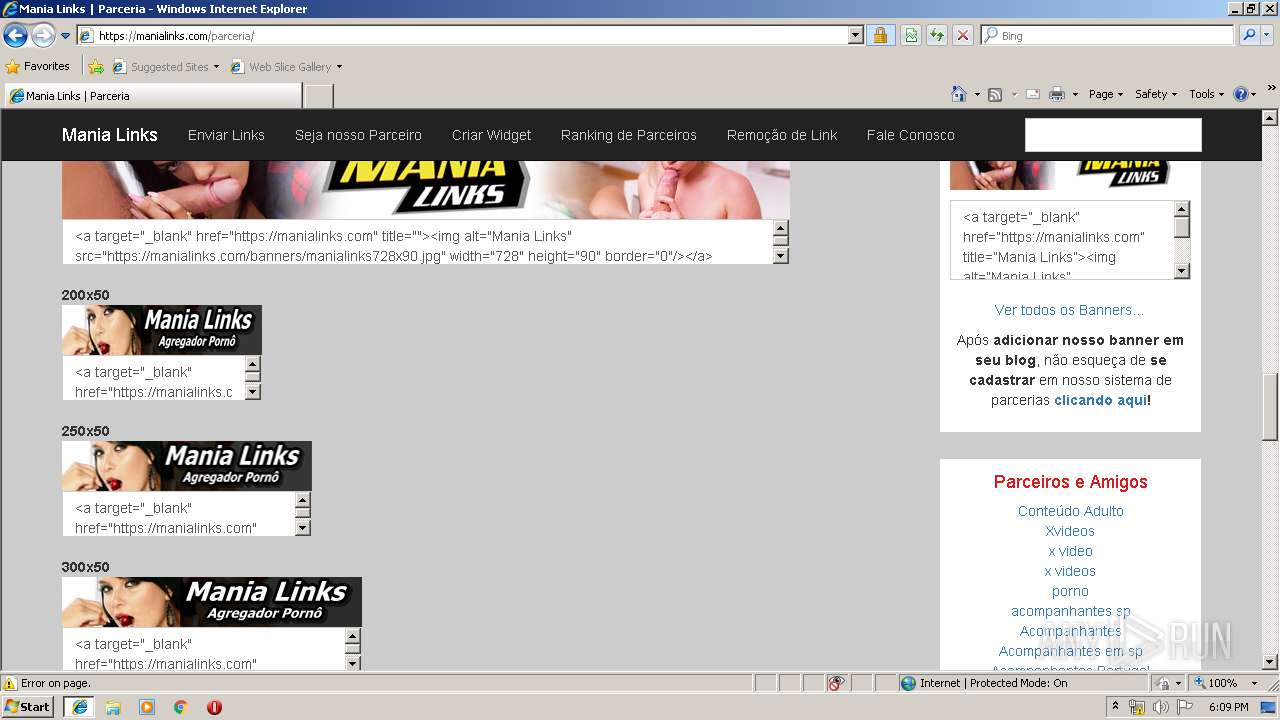Screen dimensions: 1280x720
Task: Open Windows Explorer folder in the taskbar
Action: click(113, 707)
